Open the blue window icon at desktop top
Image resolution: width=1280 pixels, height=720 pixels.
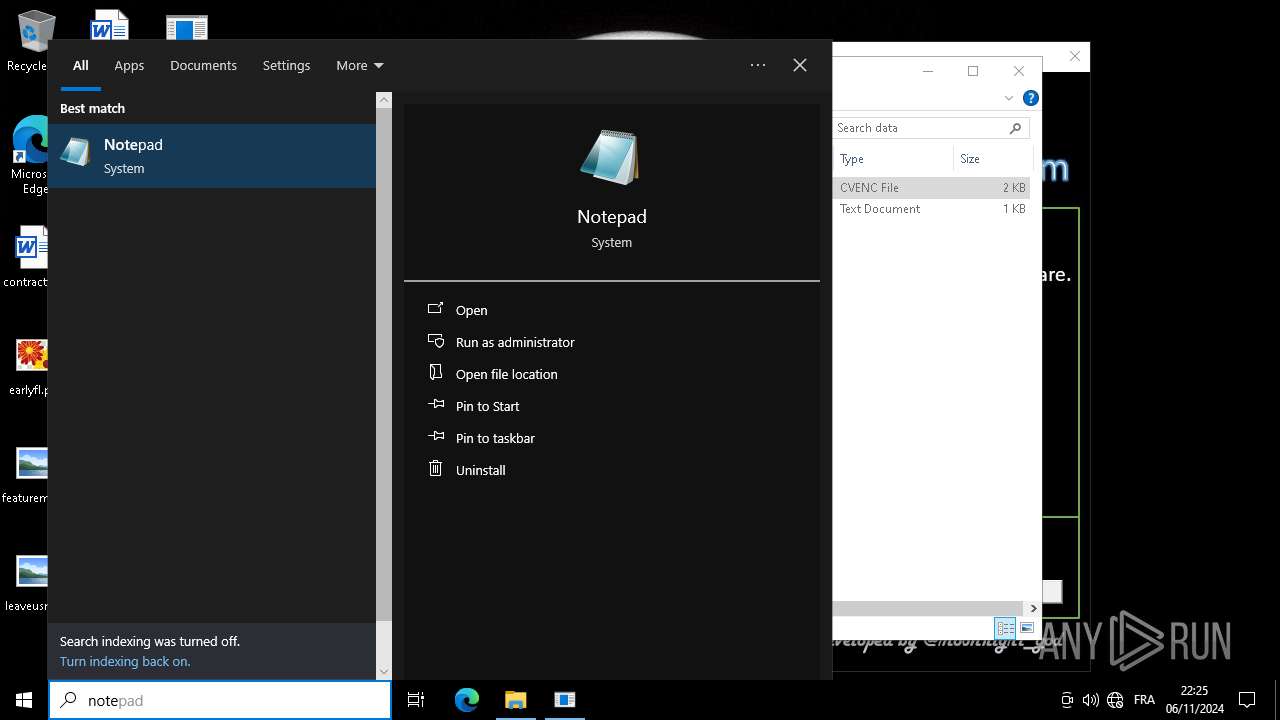click(187, 27)
